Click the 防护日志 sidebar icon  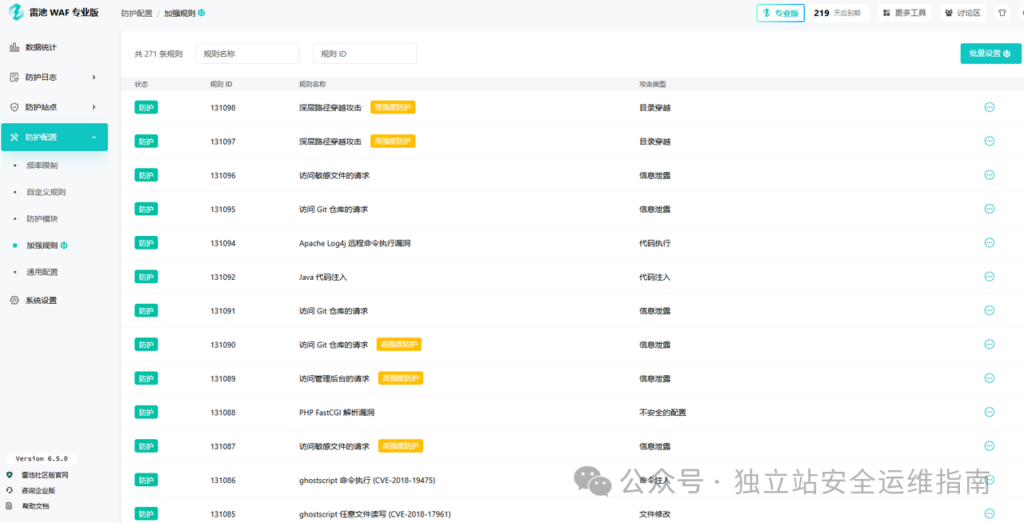(14, 77)
